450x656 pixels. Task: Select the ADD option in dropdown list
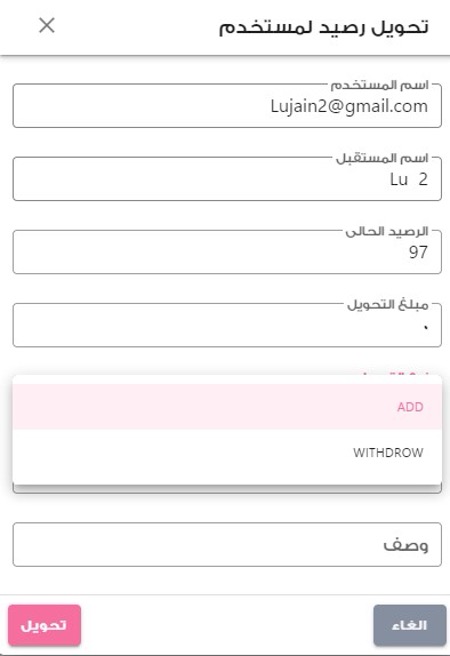tap(227, 407)
